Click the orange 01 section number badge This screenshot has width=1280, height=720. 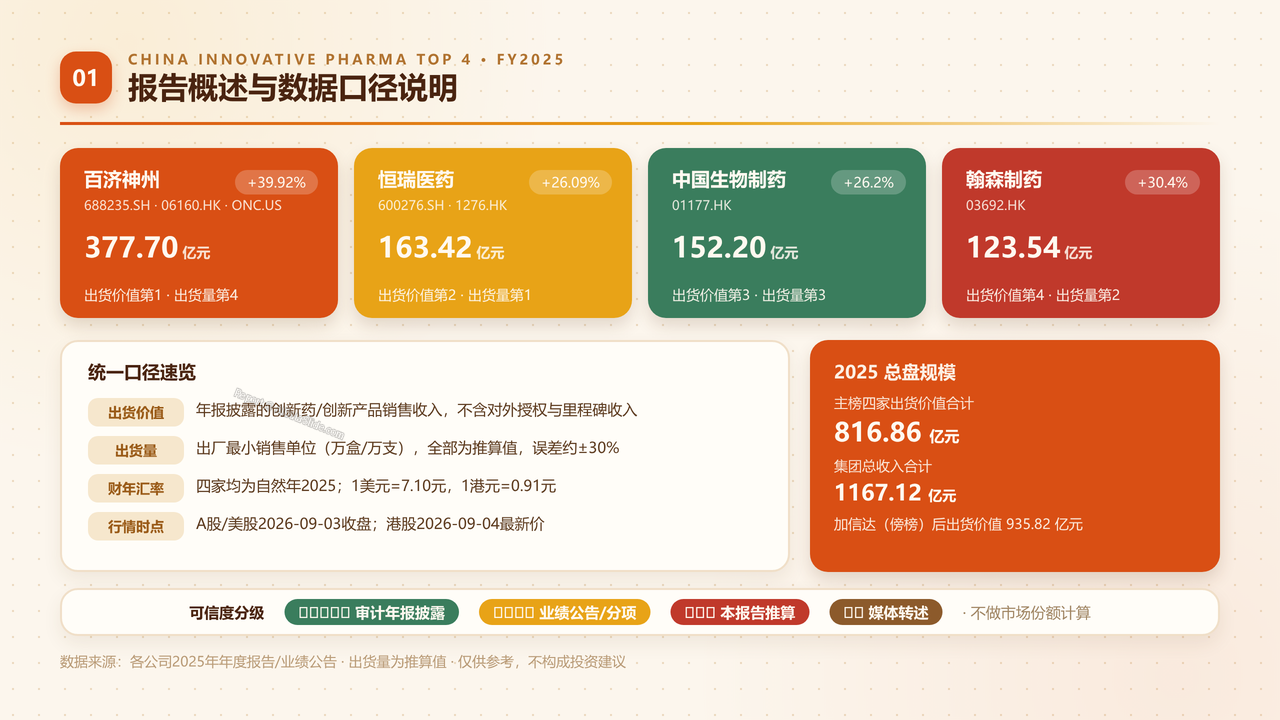pos(86,77)
